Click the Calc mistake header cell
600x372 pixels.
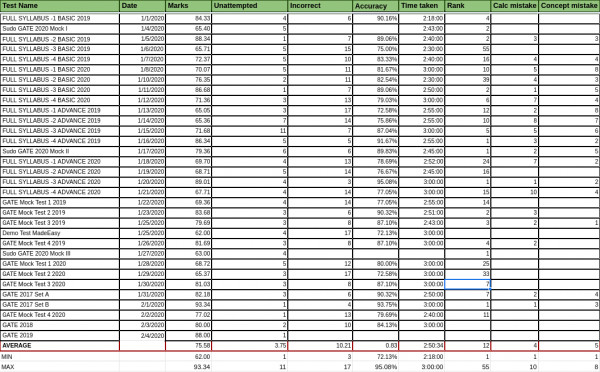pyautogui.click(x=514, y=6)
